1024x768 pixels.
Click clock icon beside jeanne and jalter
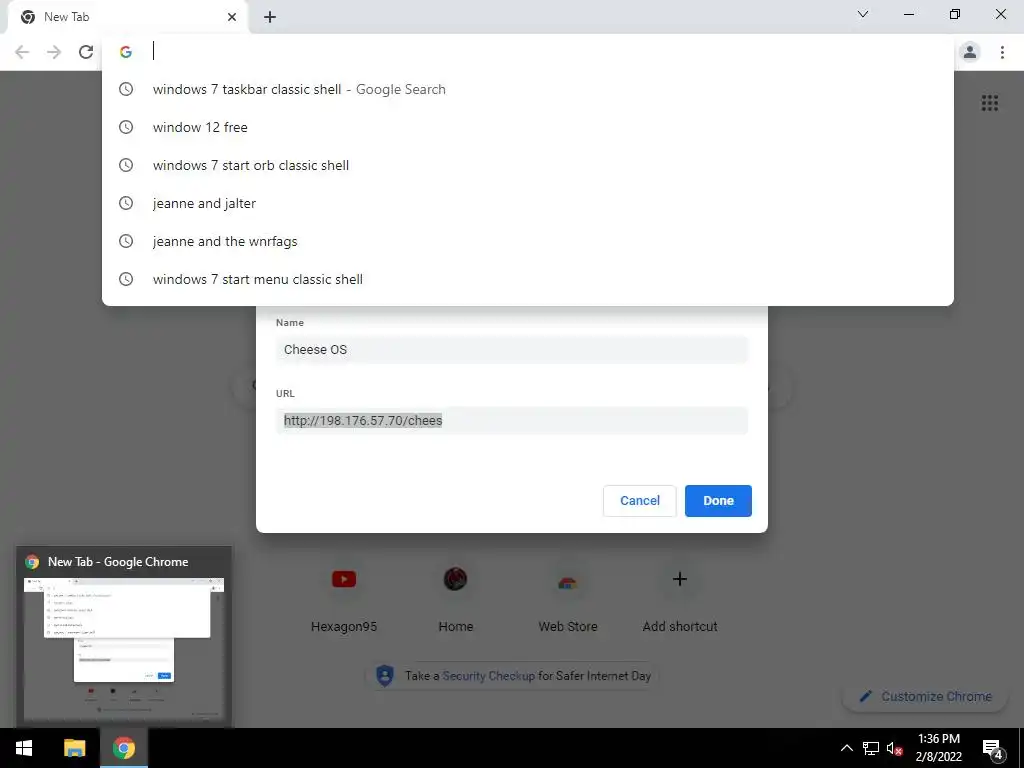126,203
